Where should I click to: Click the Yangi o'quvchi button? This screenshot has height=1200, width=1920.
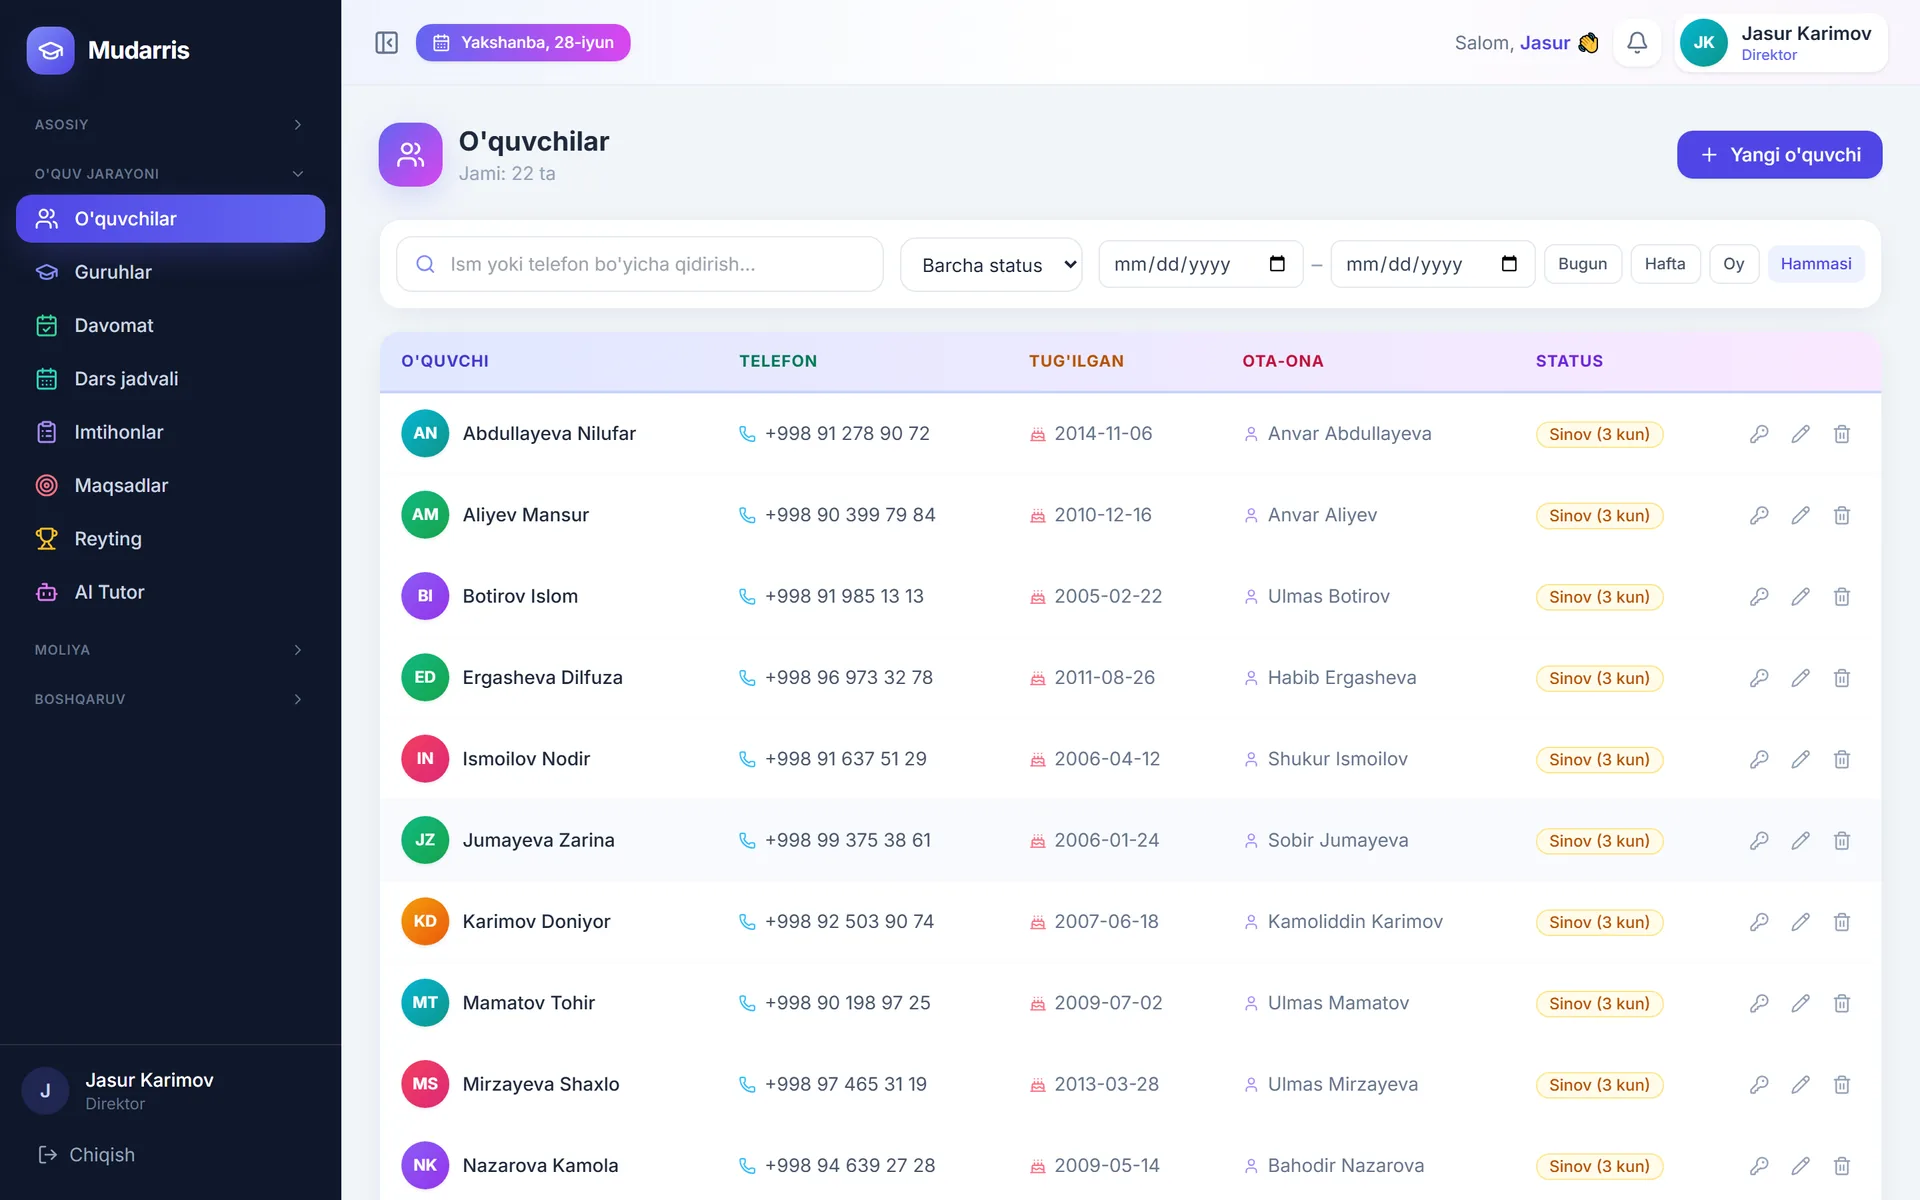tap(1779, 155)
